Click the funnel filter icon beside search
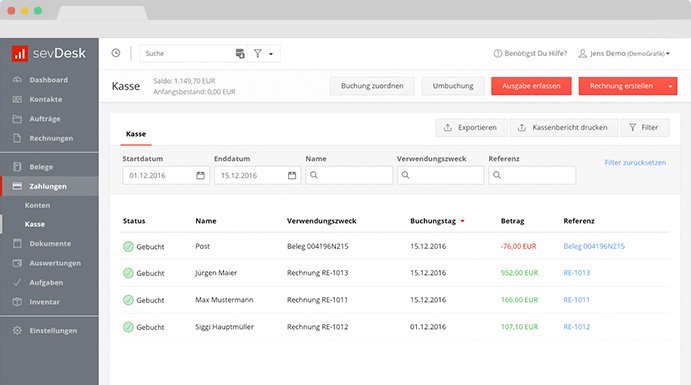 [258, 53]
